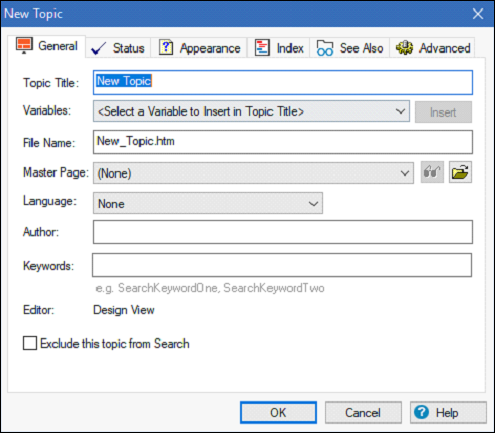
Task: Expand the Master Page dropdown
Action: (253, 173)
